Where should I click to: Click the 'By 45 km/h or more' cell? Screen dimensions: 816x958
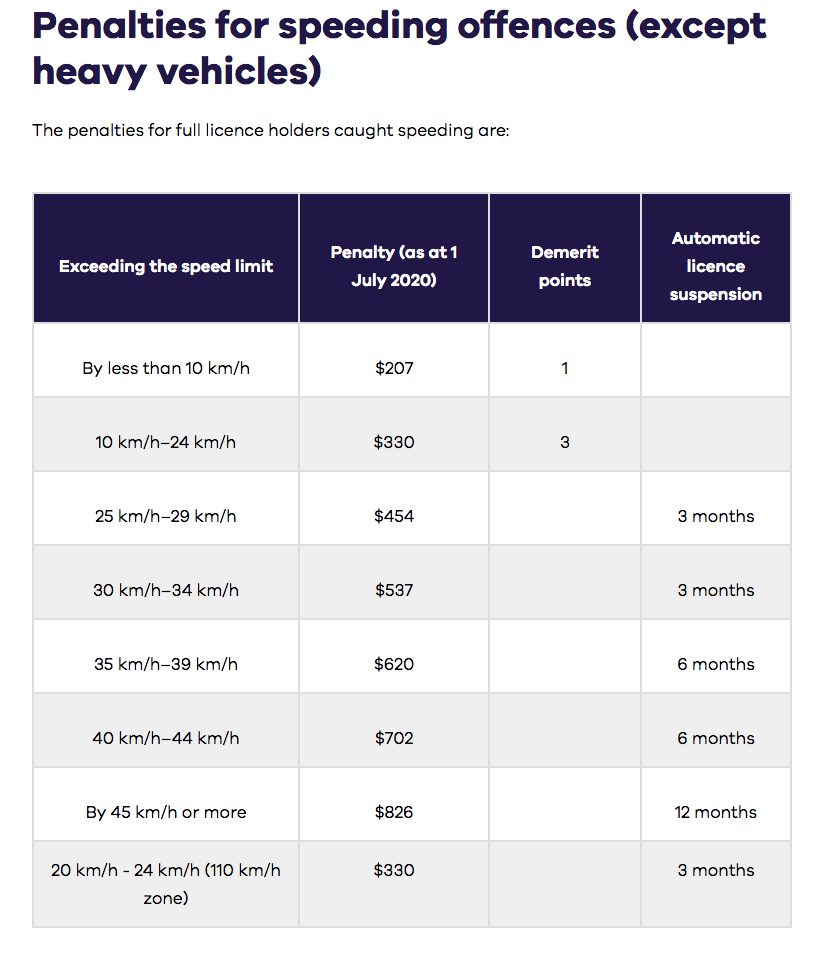coord(166,812)
